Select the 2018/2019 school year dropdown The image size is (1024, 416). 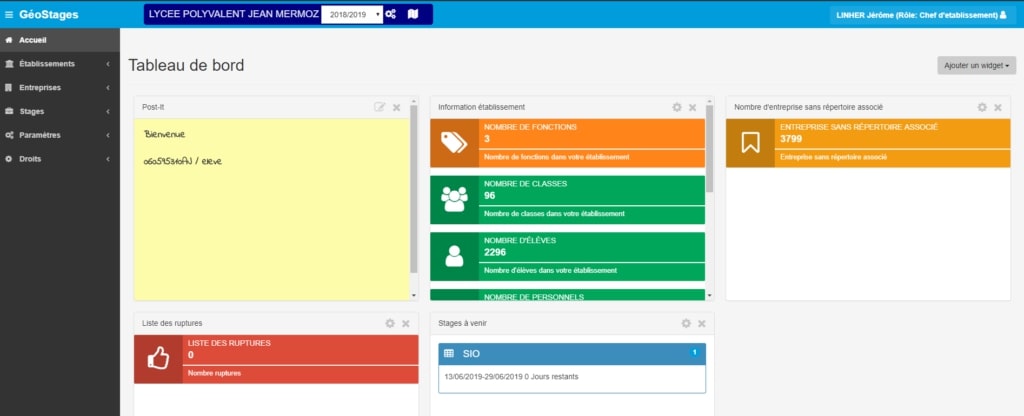(351, 15)
